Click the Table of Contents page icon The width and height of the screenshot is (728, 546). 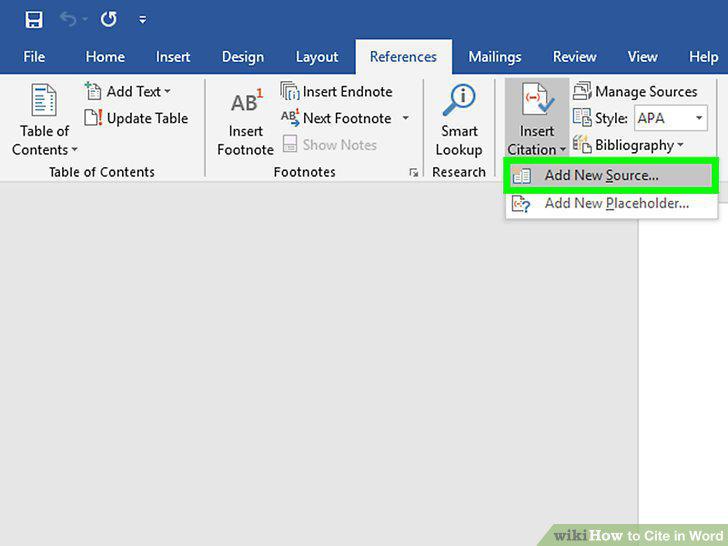[x=44, y=100]
